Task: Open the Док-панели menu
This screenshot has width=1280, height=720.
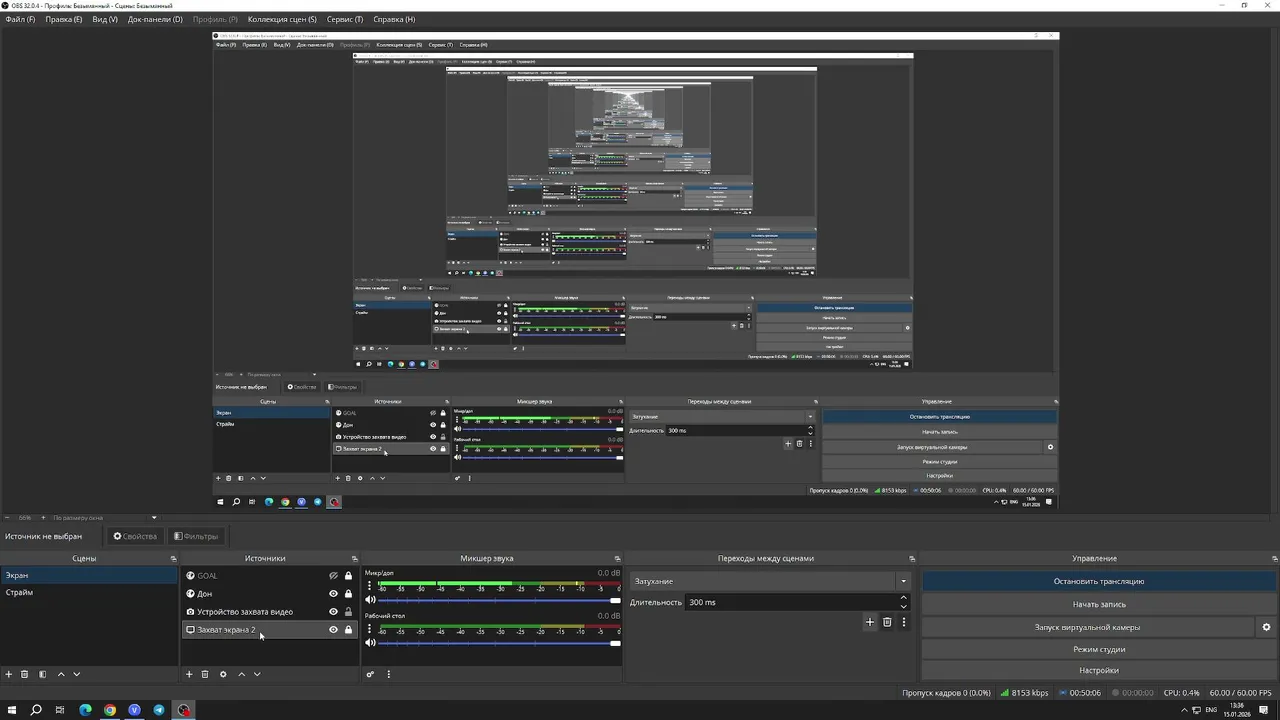Action: point(155,19)
